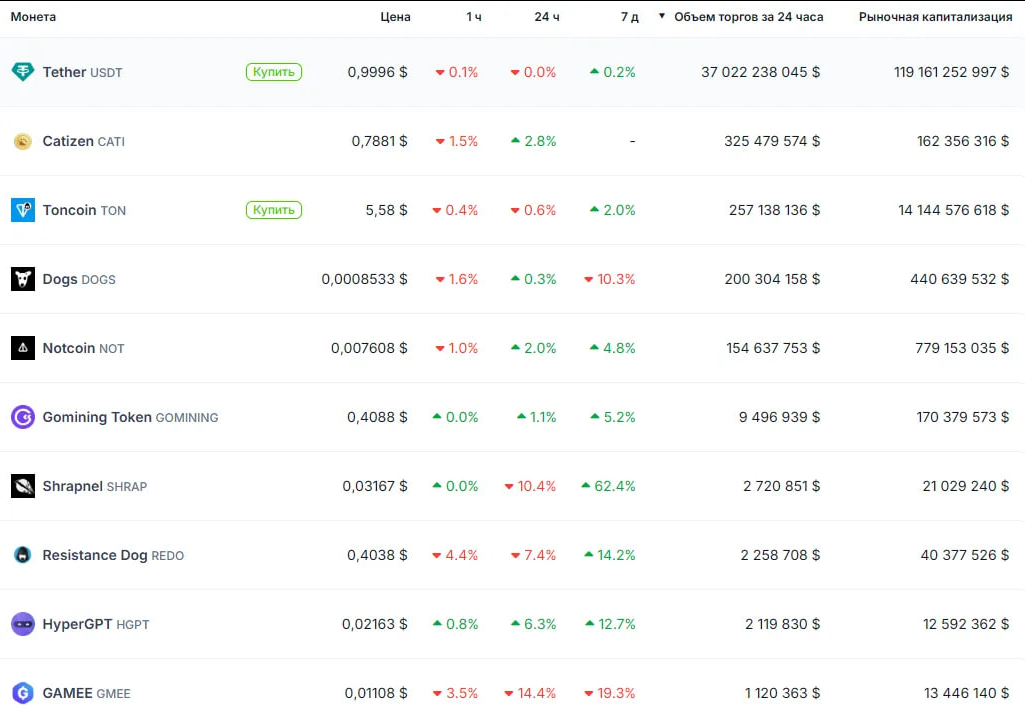Screen dimensions: 1025x723
Task: Click the HyperGPT logo icon
Action: [x=23, y=624]
